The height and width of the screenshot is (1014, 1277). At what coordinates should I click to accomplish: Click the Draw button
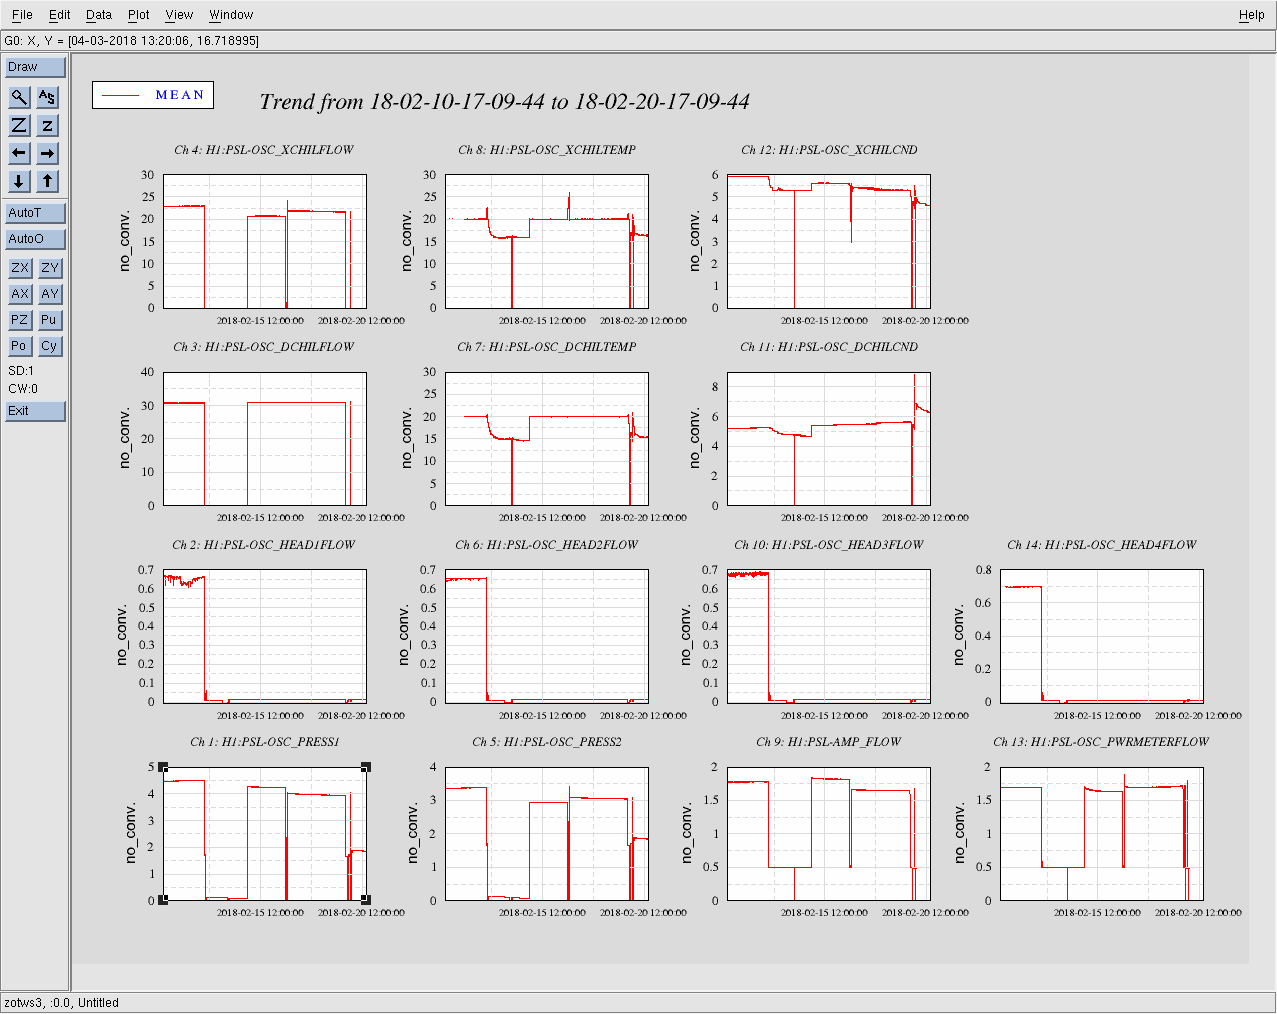point(35,67)
